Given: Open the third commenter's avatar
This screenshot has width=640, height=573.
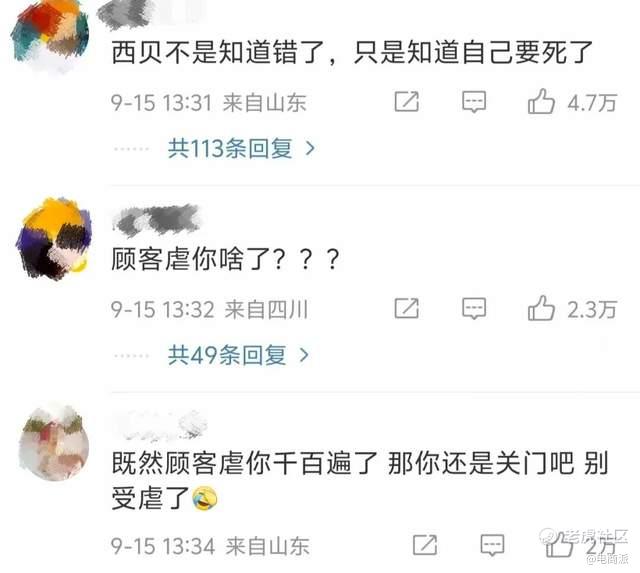Looking at the screenshot, I should [54, 443].
